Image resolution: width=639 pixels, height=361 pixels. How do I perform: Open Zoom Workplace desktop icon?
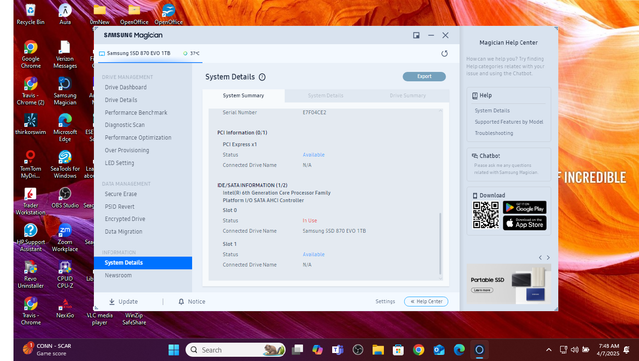coord(65,238)
